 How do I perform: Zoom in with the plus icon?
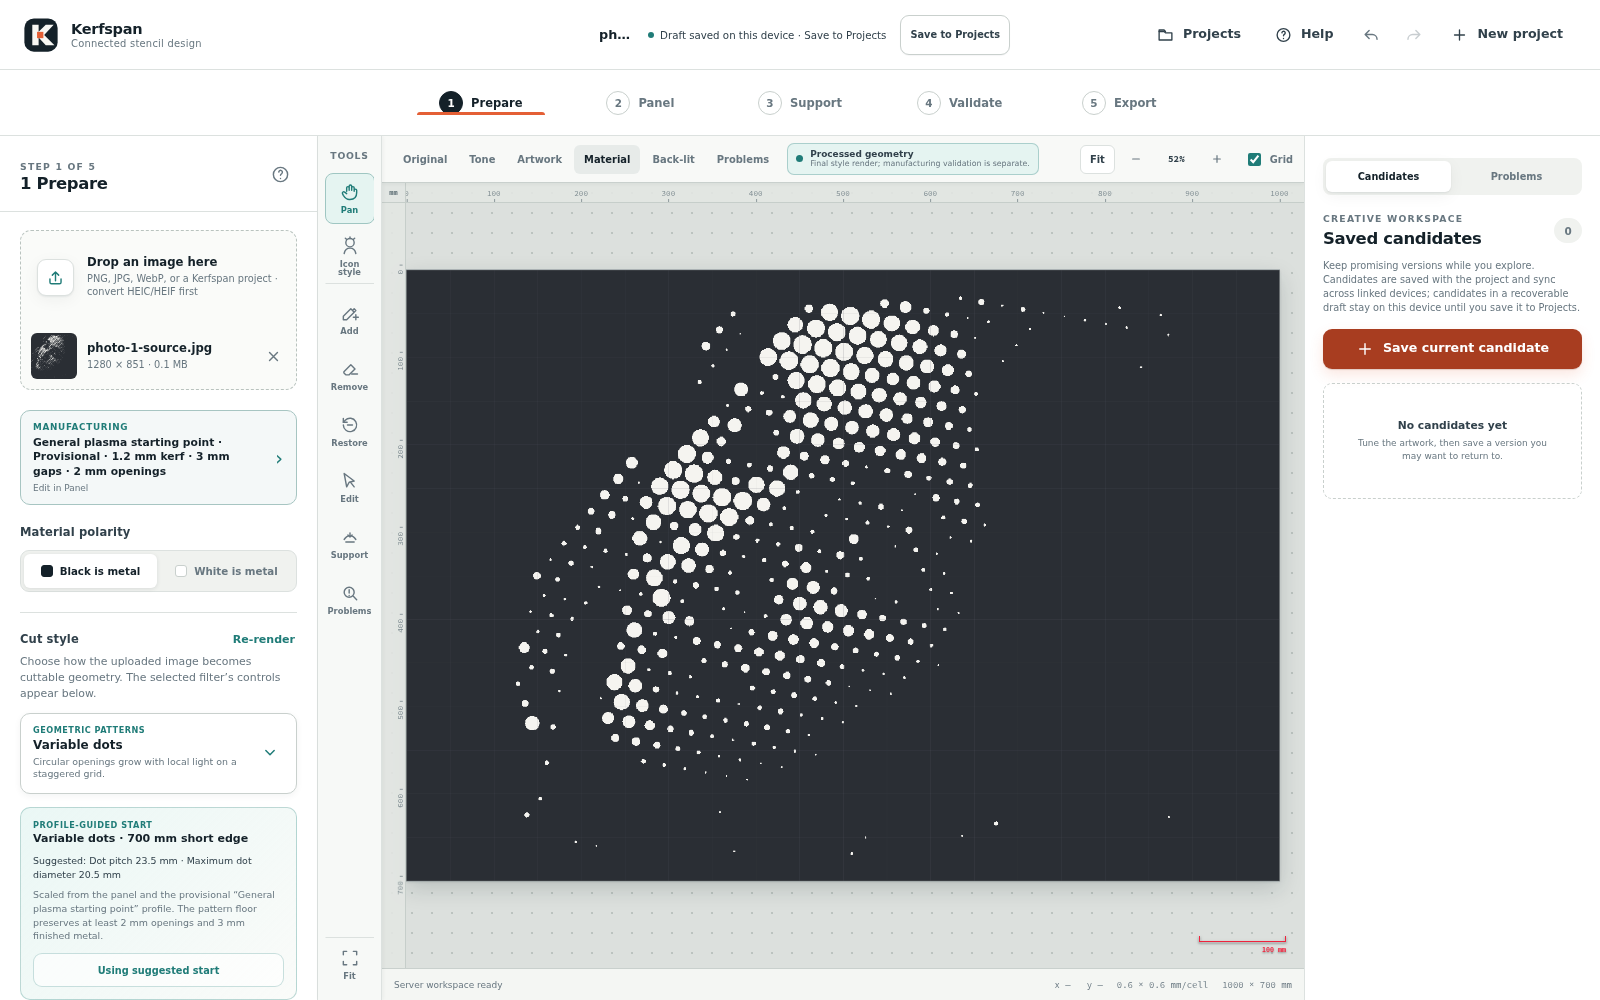pyautogui.click(x=1217, y=159)
